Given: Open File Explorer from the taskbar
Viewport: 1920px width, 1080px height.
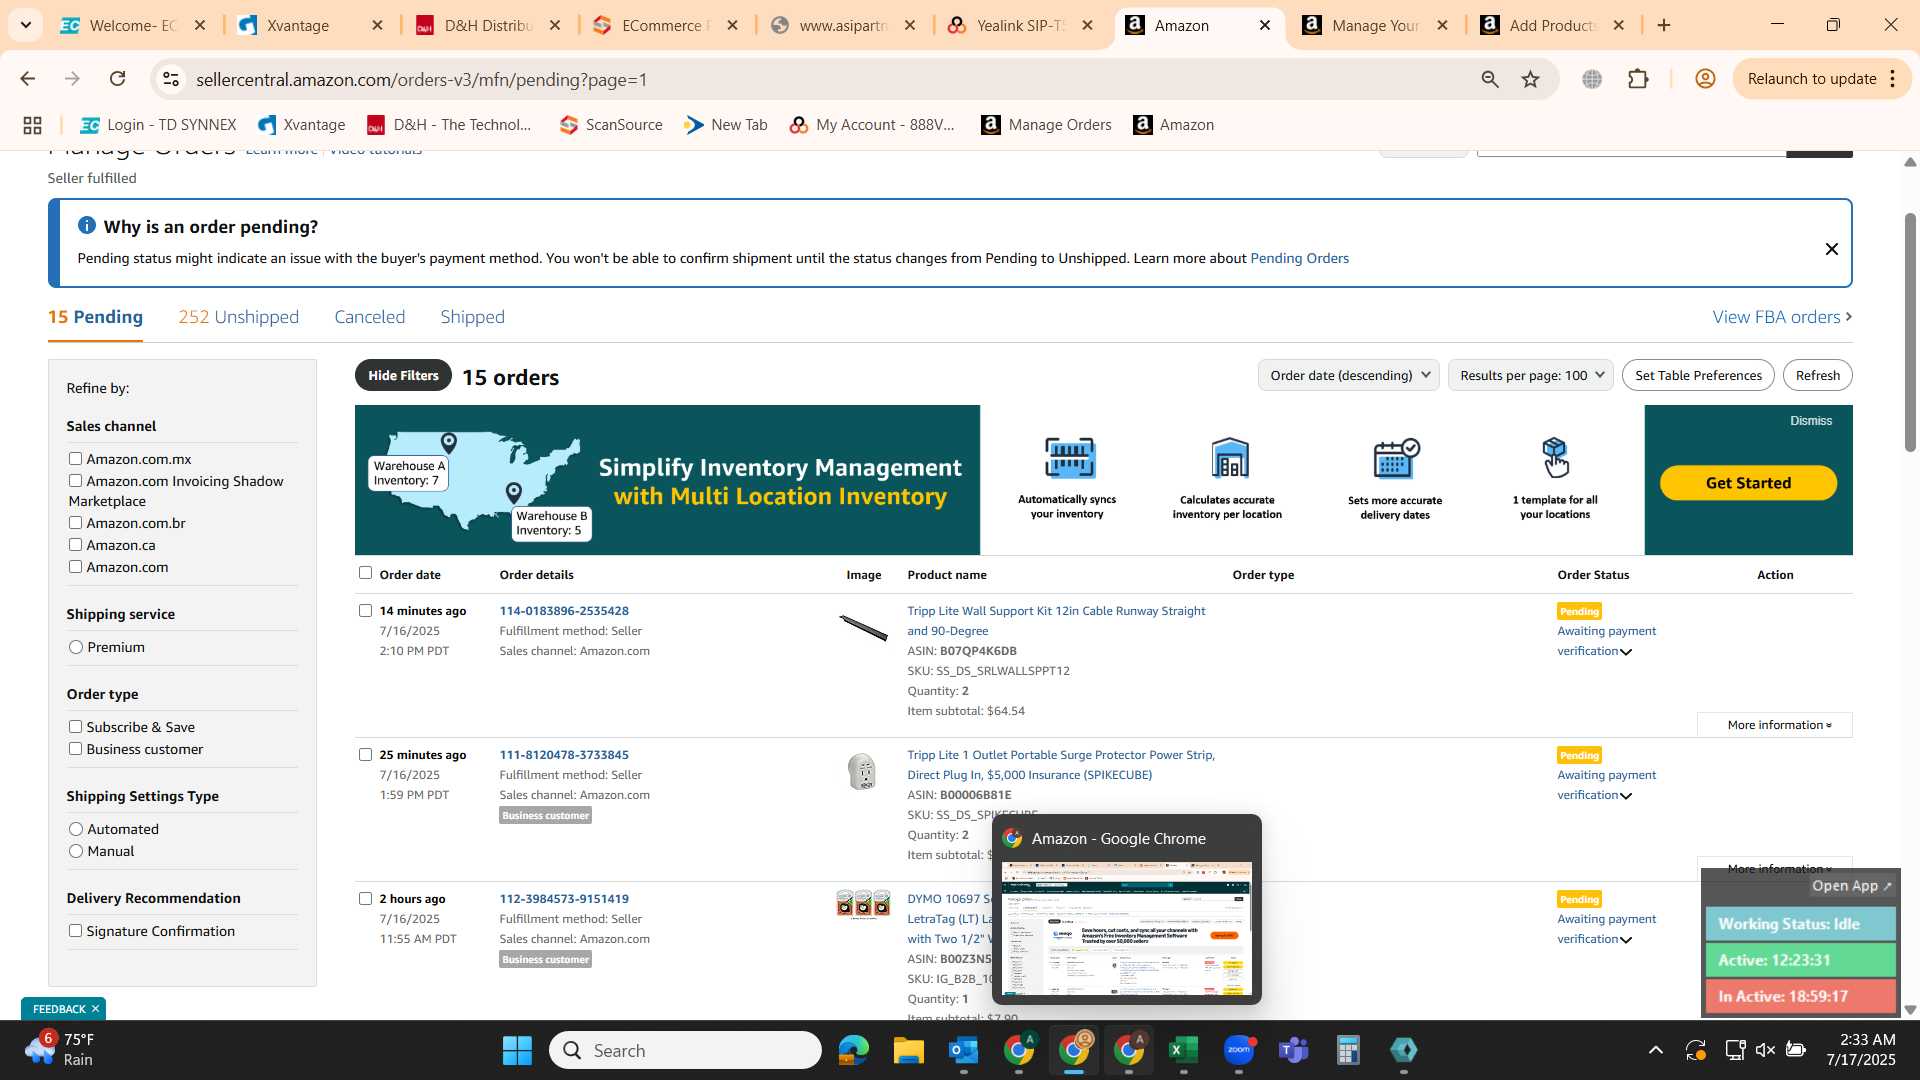Looking at the screenshot, I should [x=908, y=1050].
